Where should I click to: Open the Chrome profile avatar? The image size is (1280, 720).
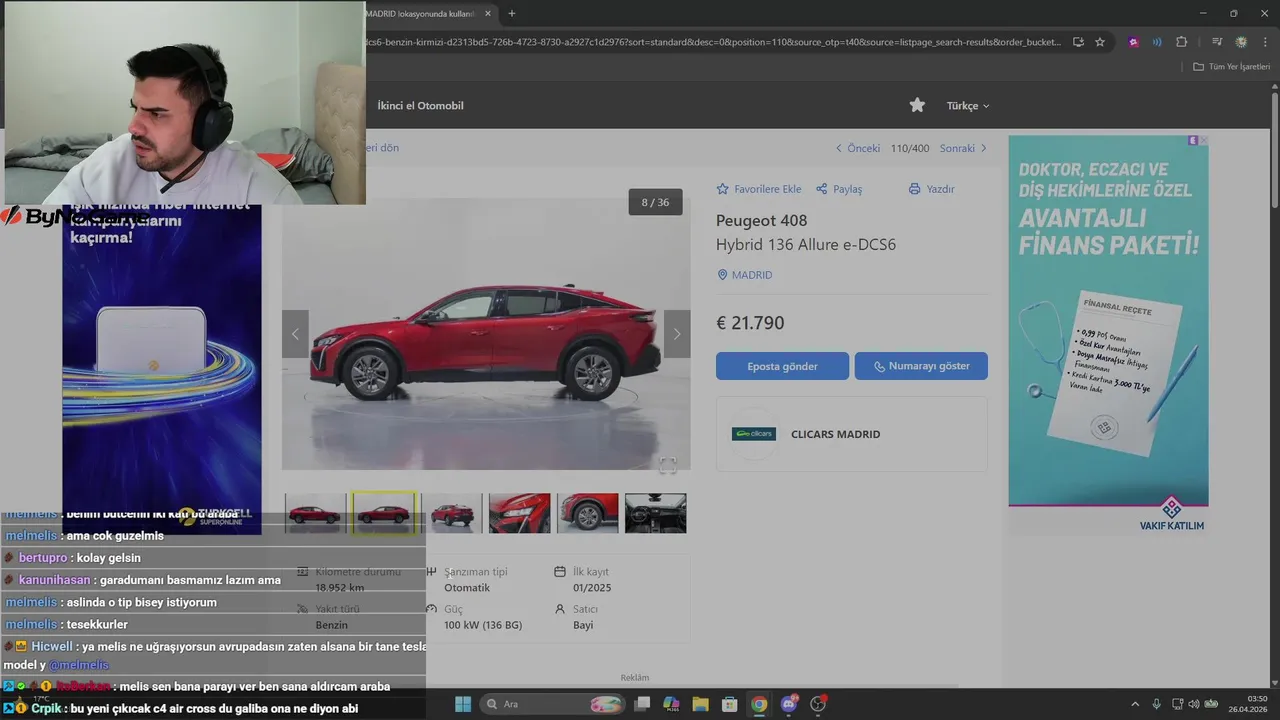pos(1241,42)
